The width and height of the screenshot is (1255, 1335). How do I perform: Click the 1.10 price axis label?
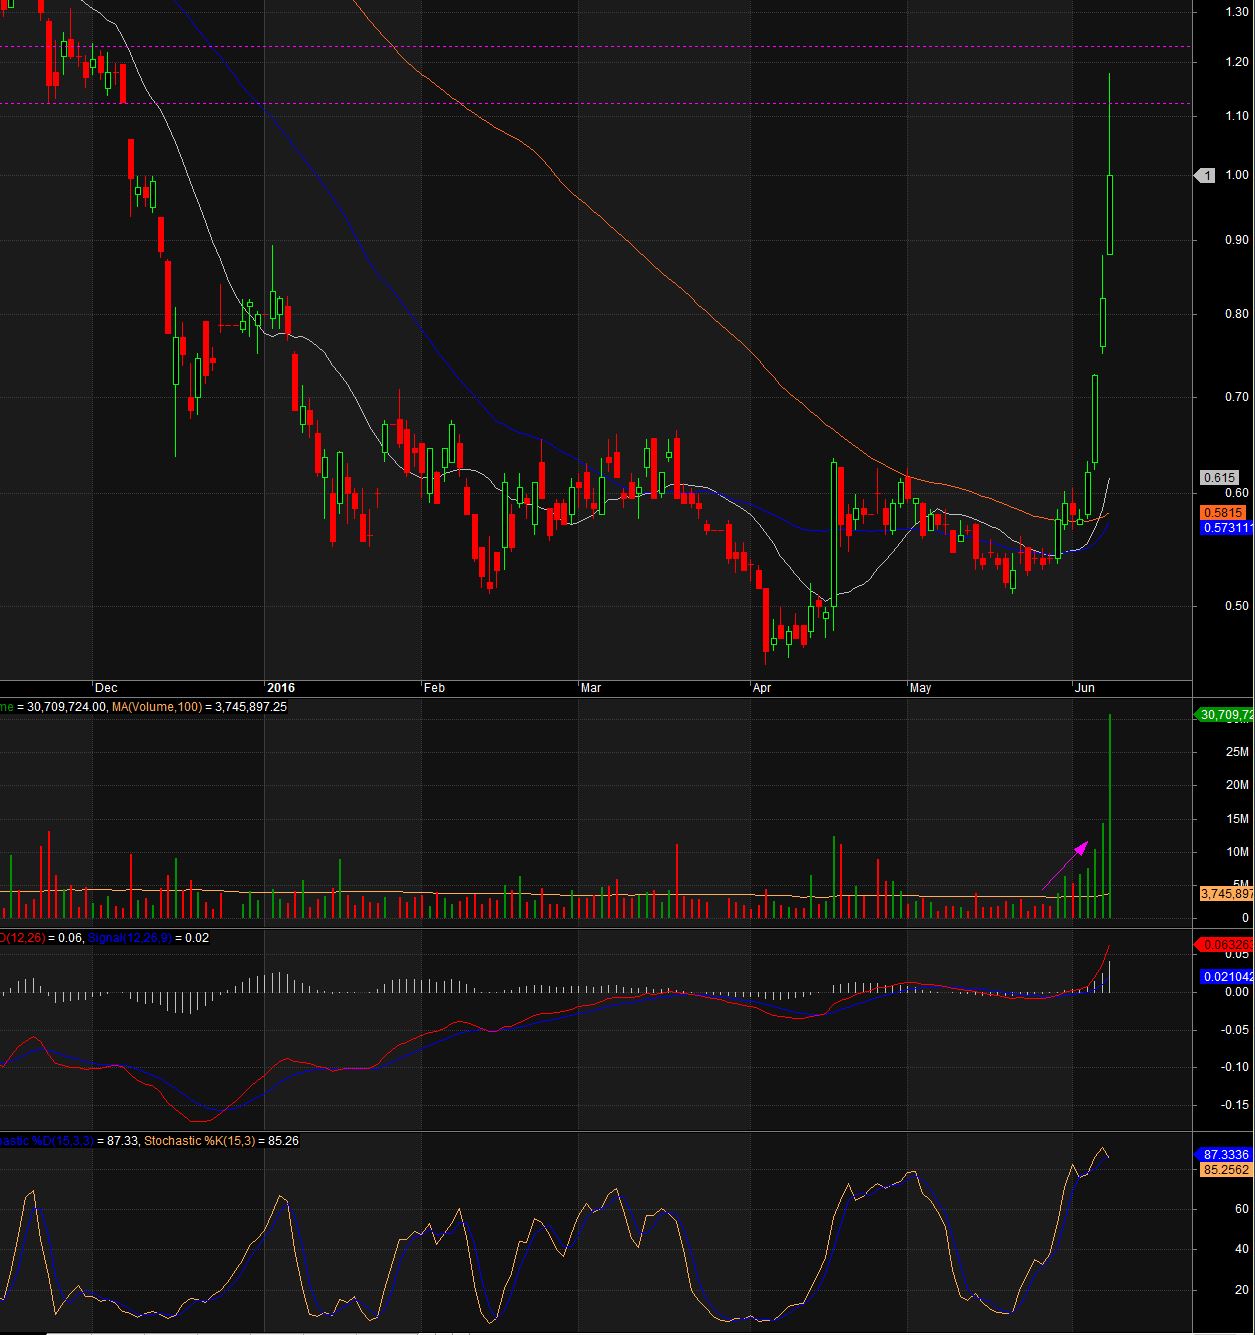coord(1236,116)
